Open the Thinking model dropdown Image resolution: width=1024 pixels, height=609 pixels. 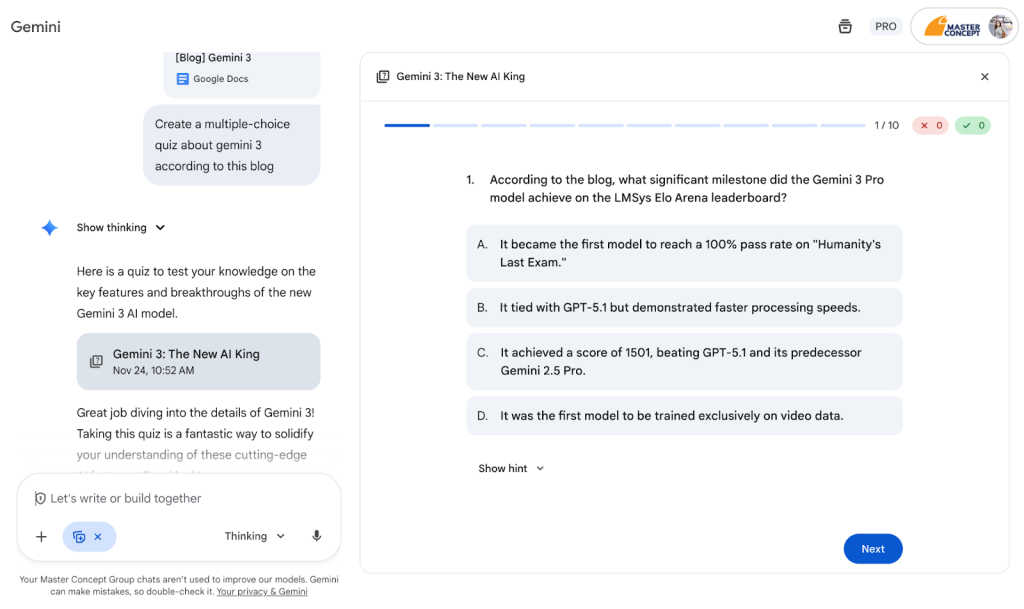coord(255,536)
